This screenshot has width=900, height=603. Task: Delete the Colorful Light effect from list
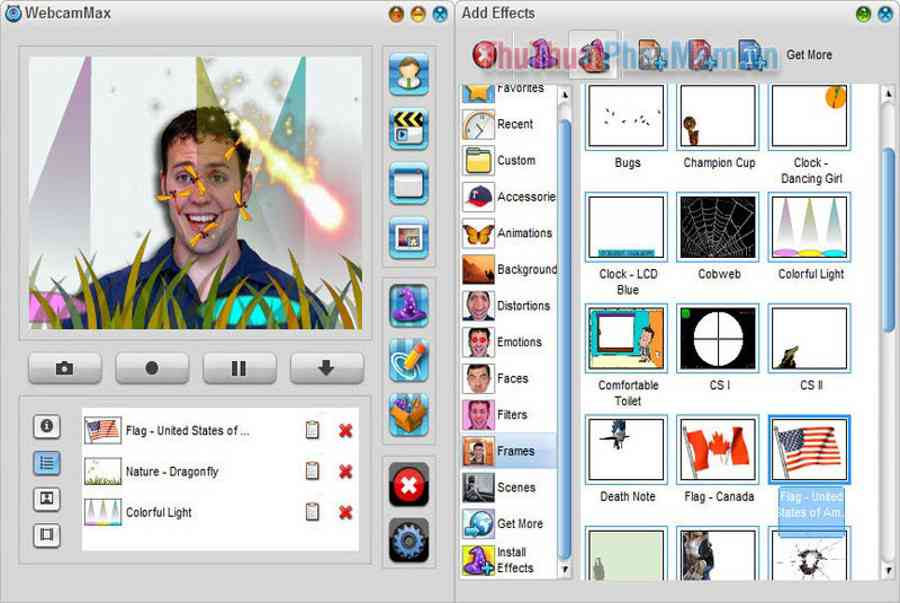tap(345, 512)
